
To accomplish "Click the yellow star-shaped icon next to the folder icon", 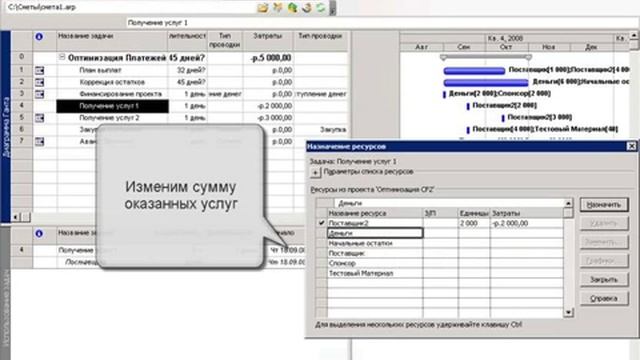I will coord(278,7).
